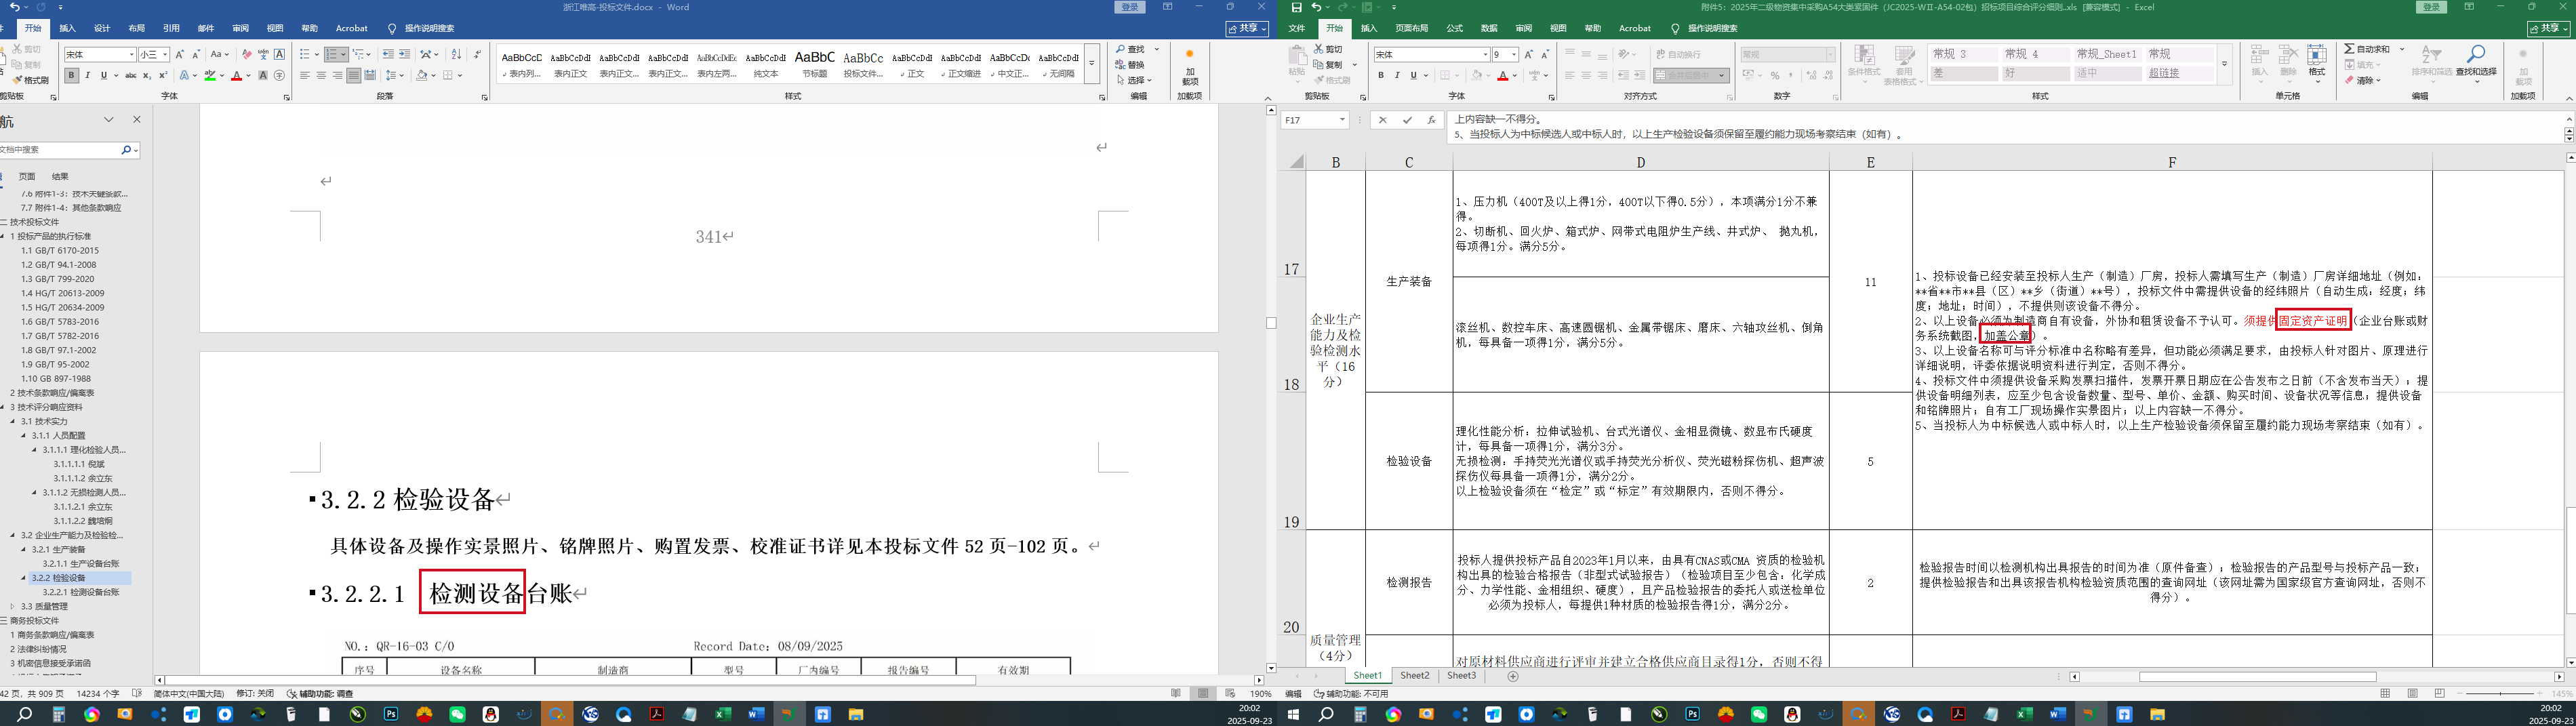Open Word font size dropdown (小三)
The image size is (2576, 726).
(165, 54)
